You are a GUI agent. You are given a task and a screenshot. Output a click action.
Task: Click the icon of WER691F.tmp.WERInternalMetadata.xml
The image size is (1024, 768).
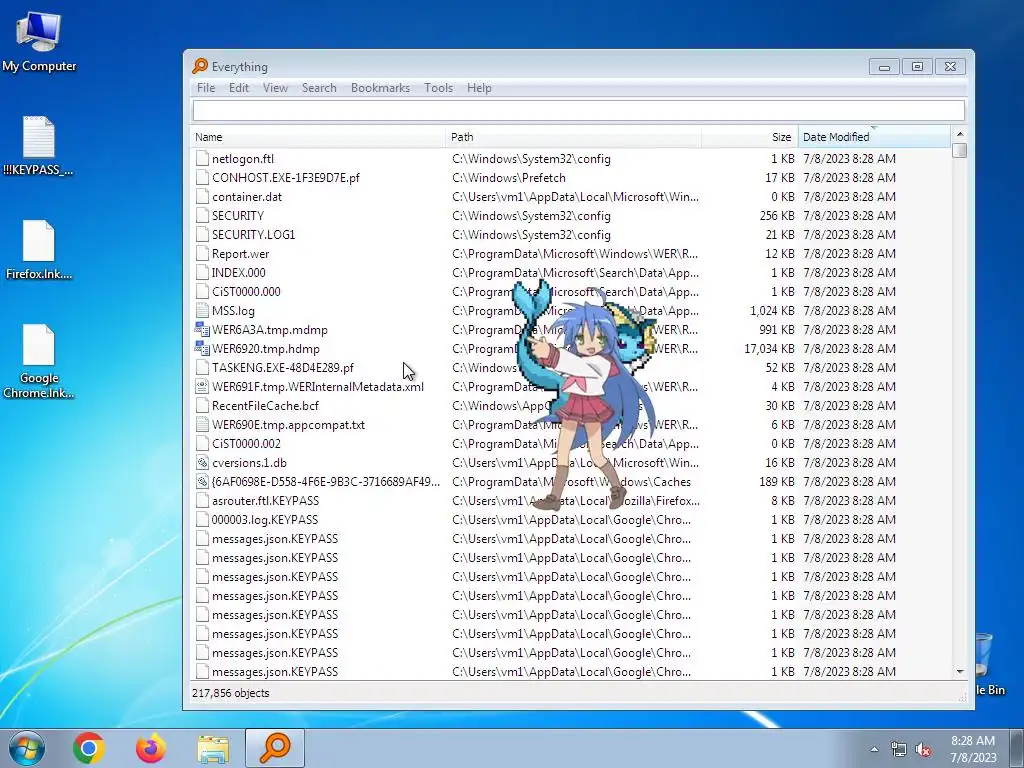pos(202,387)
